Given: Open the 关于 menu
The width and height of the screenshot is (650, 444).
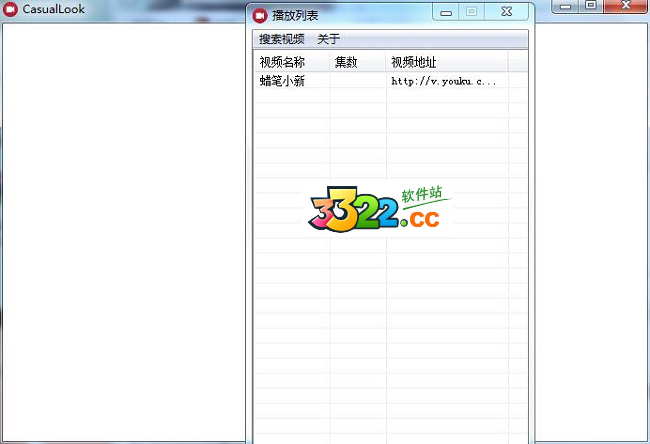Looking at the screenshot, I should pyautogui.click(x=328, y=39).
